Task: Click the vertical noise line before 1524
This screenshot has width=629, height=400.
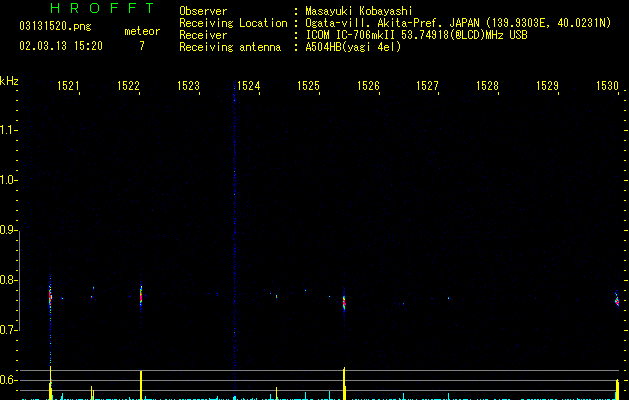Action: tap(234, 233)
